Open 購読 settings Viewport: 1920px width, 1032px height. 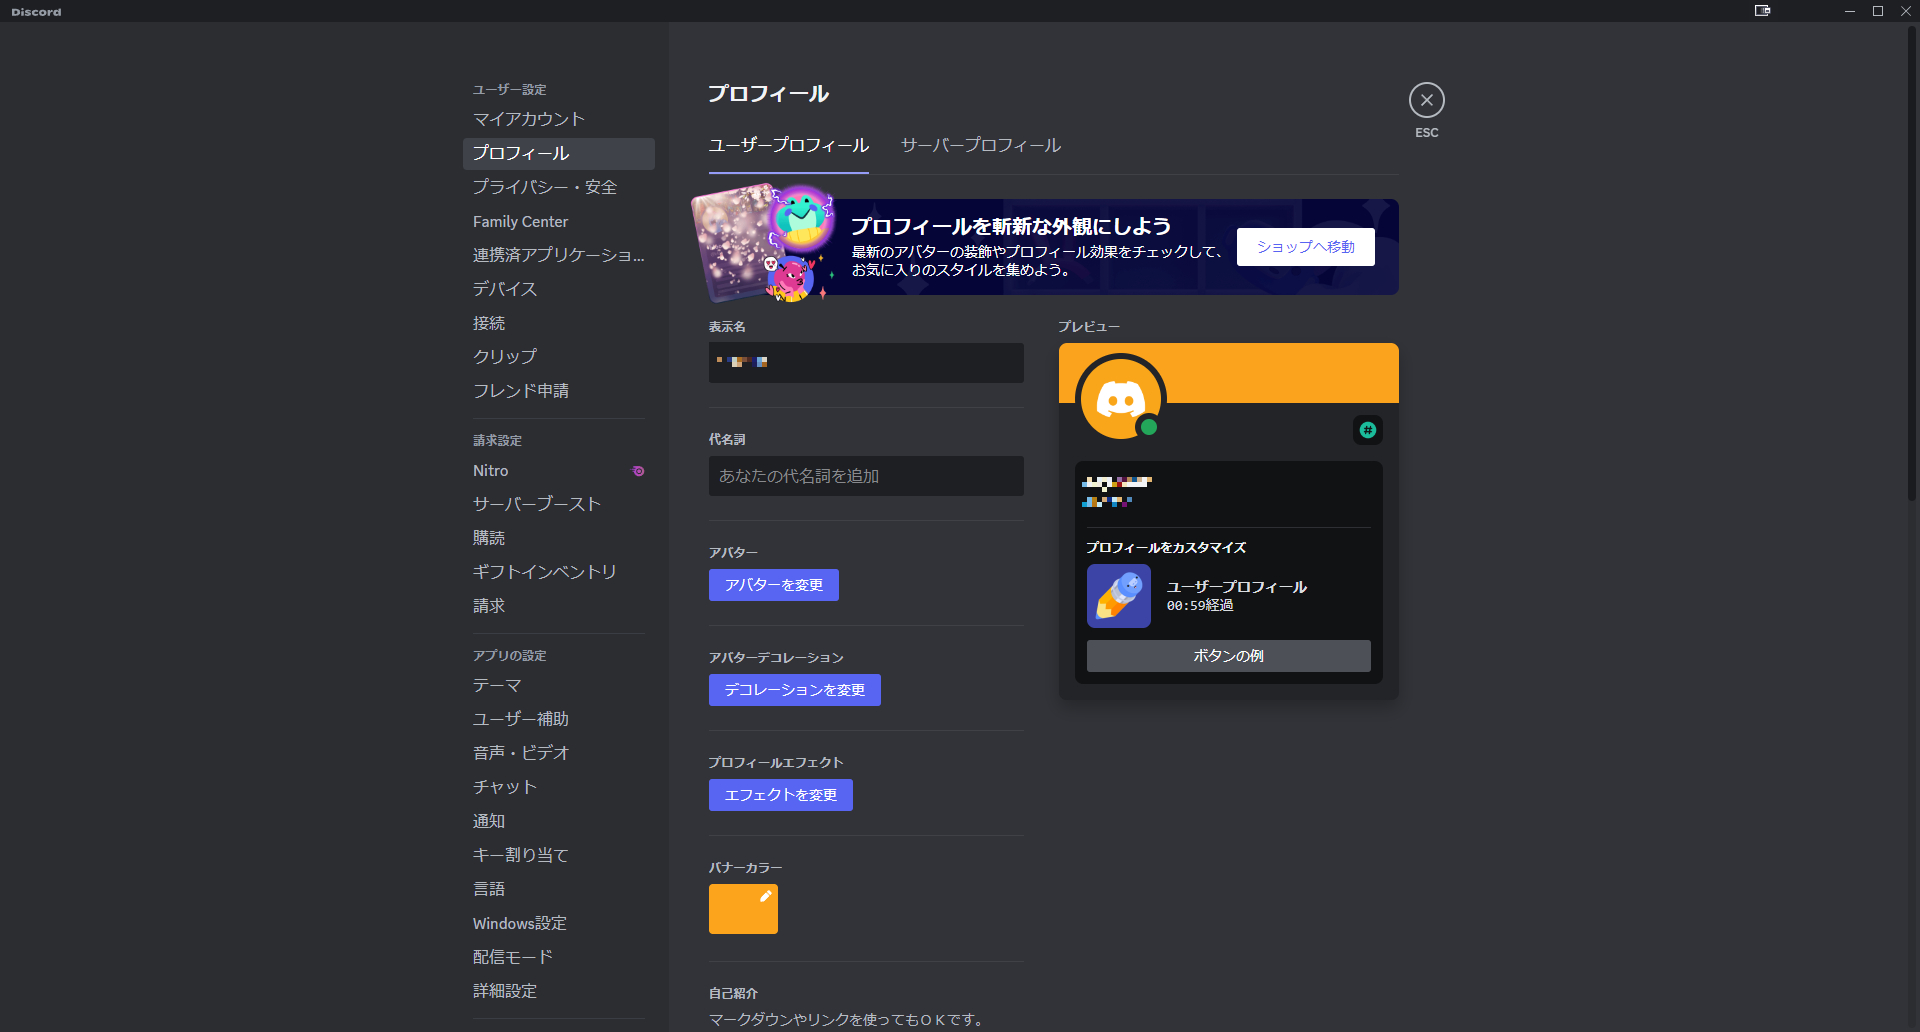pyautogui.click(x=558, y=538)
